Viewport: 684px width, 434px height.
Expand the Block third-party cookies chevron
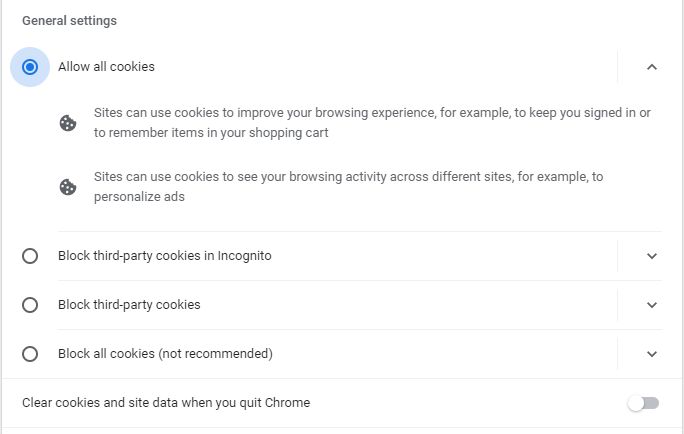click(x=652, y=305)
